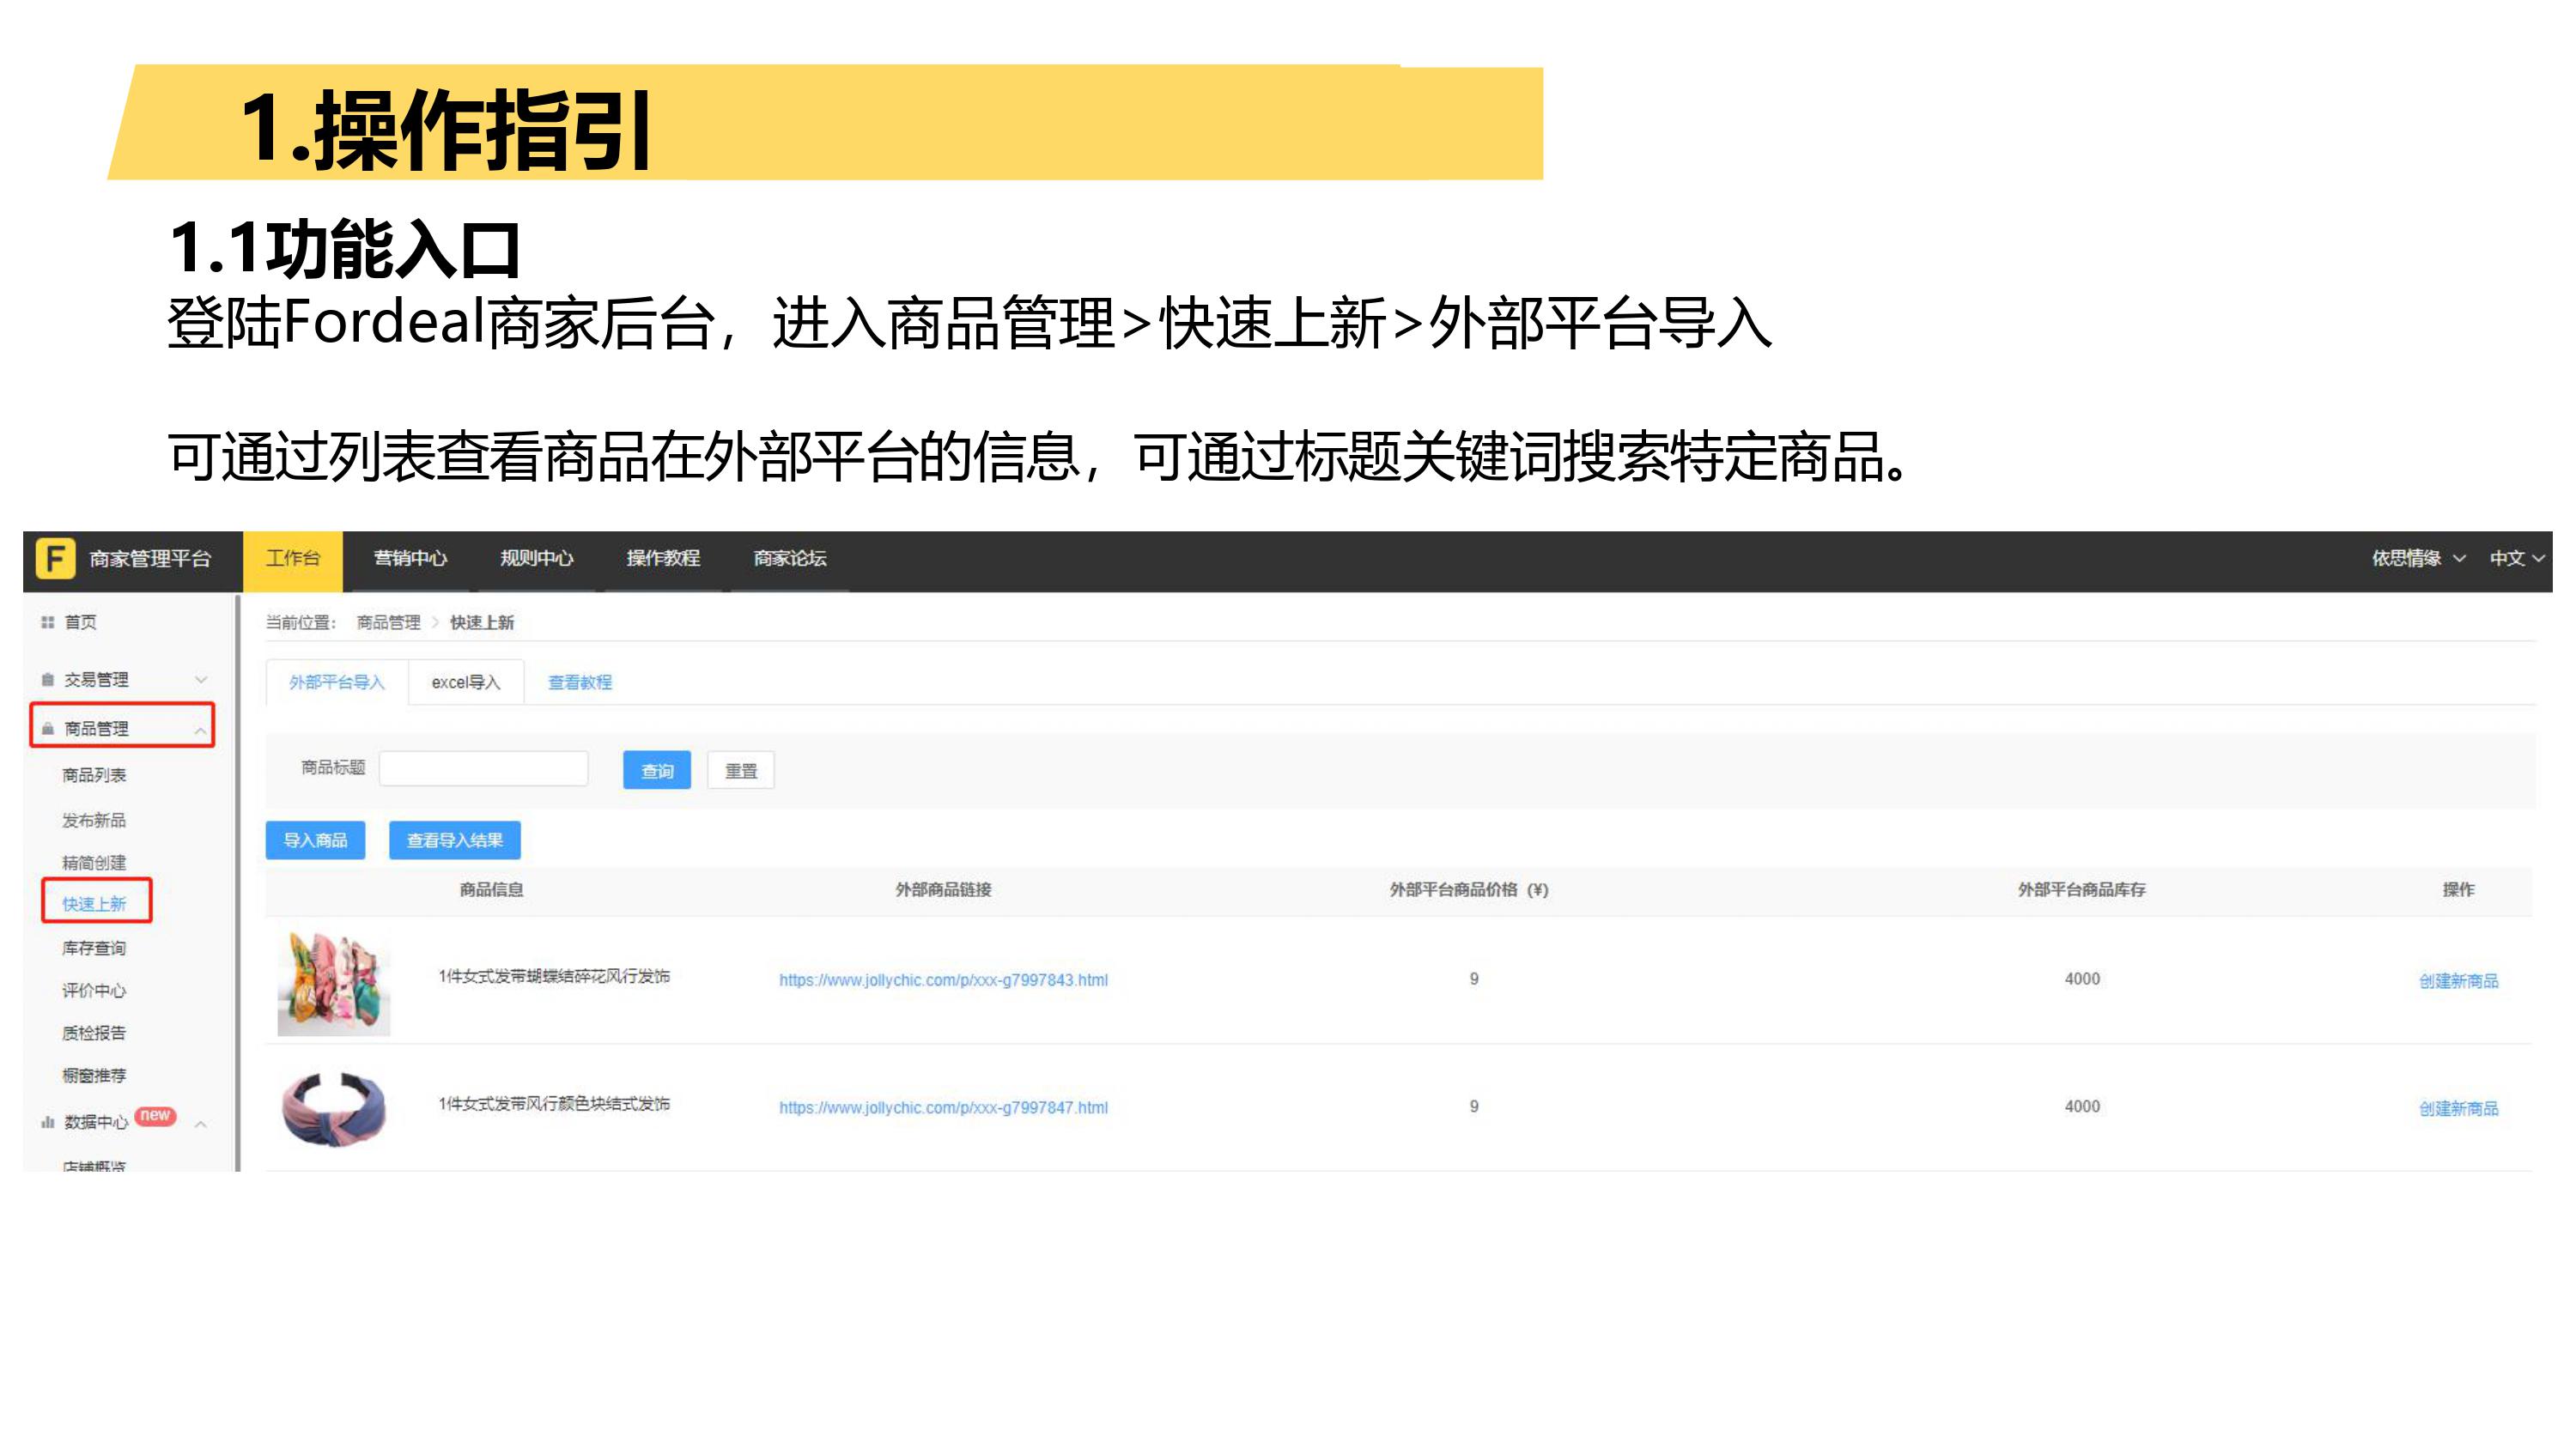Open the 查看教程 link
This screenshot has width=2576, height=1449.
pyautogui.click(x=580, y=682)
